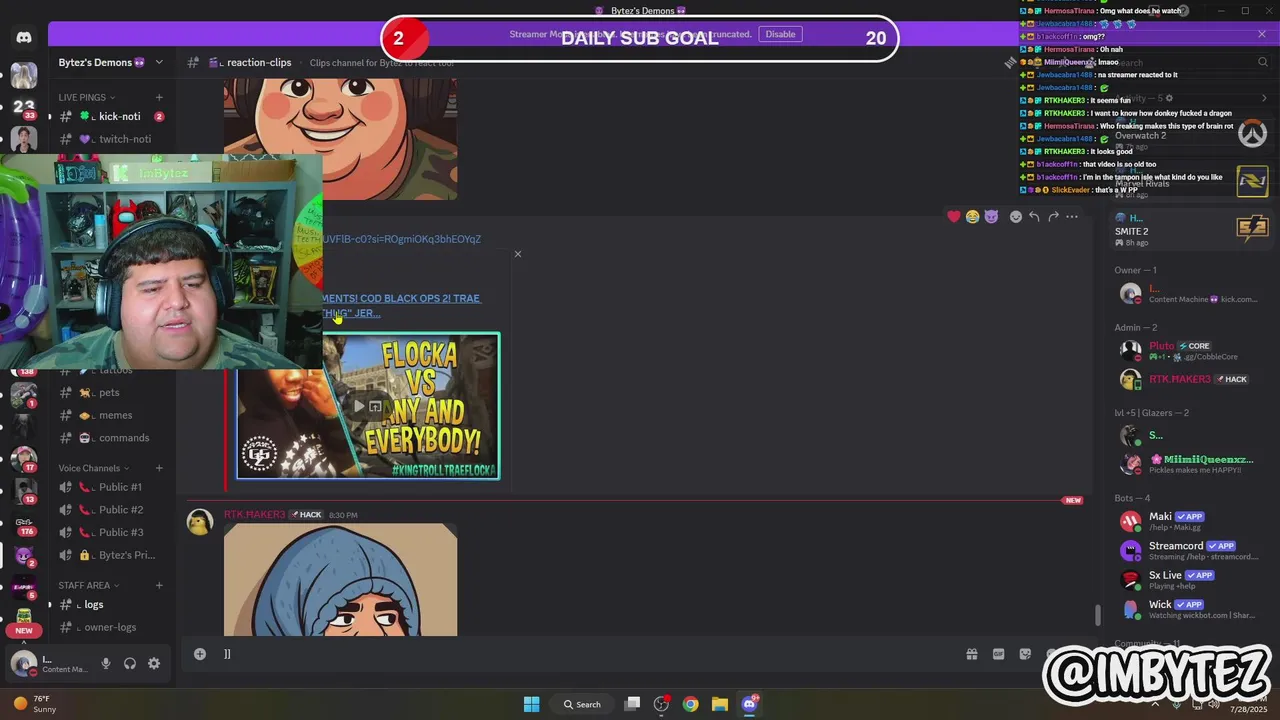
Task: Open more message options menu
Action: coord(1072,216)
